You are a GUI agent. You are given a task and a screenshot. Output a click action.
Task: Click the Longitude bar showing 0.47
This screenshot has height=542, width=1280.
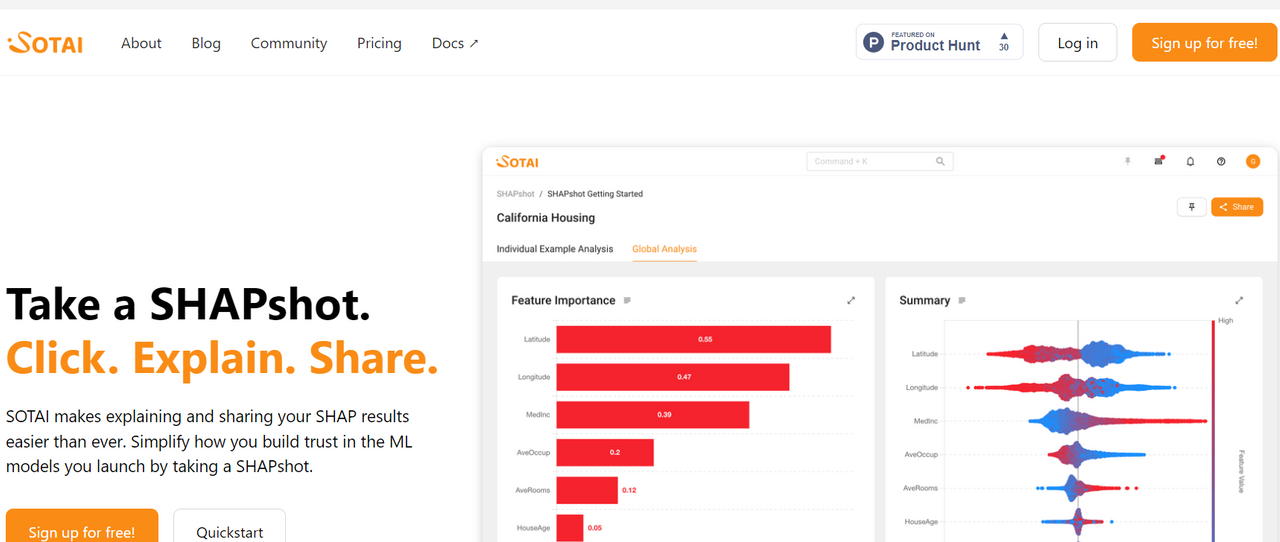673,377
